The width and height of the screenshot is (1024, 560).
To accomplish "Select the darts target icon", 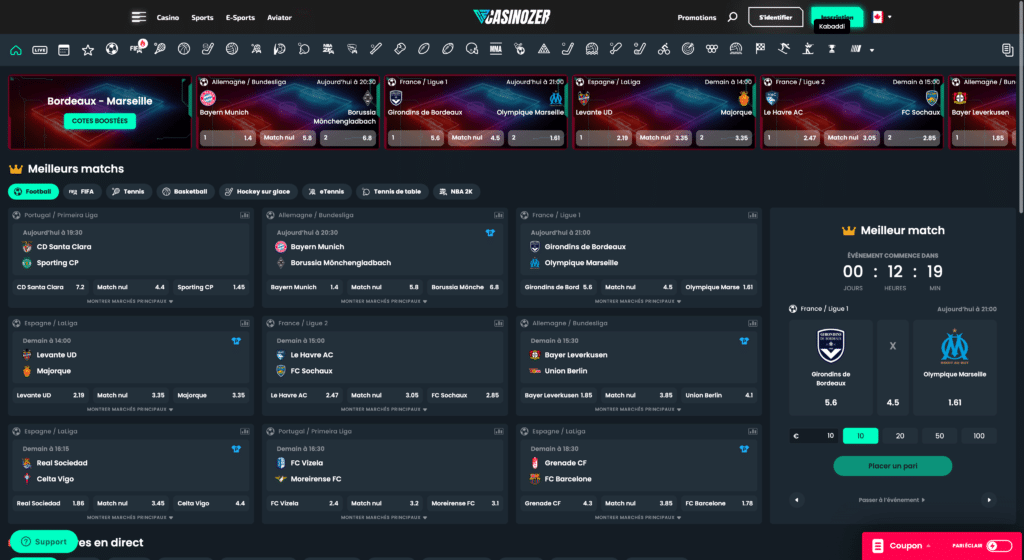I will [688, 49].
